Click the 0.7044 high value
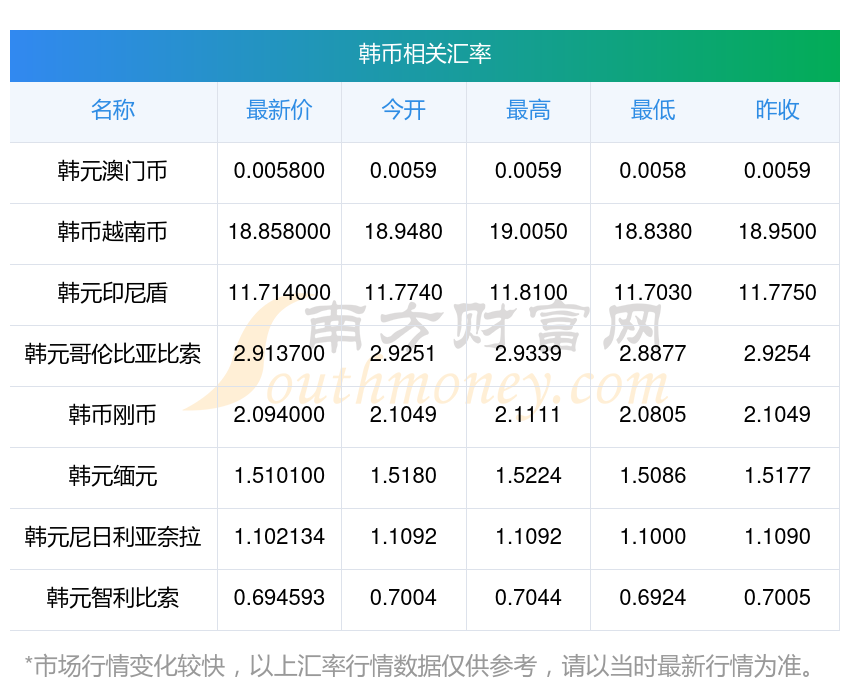This screenshot has width=850, height=698. (528, 598)
